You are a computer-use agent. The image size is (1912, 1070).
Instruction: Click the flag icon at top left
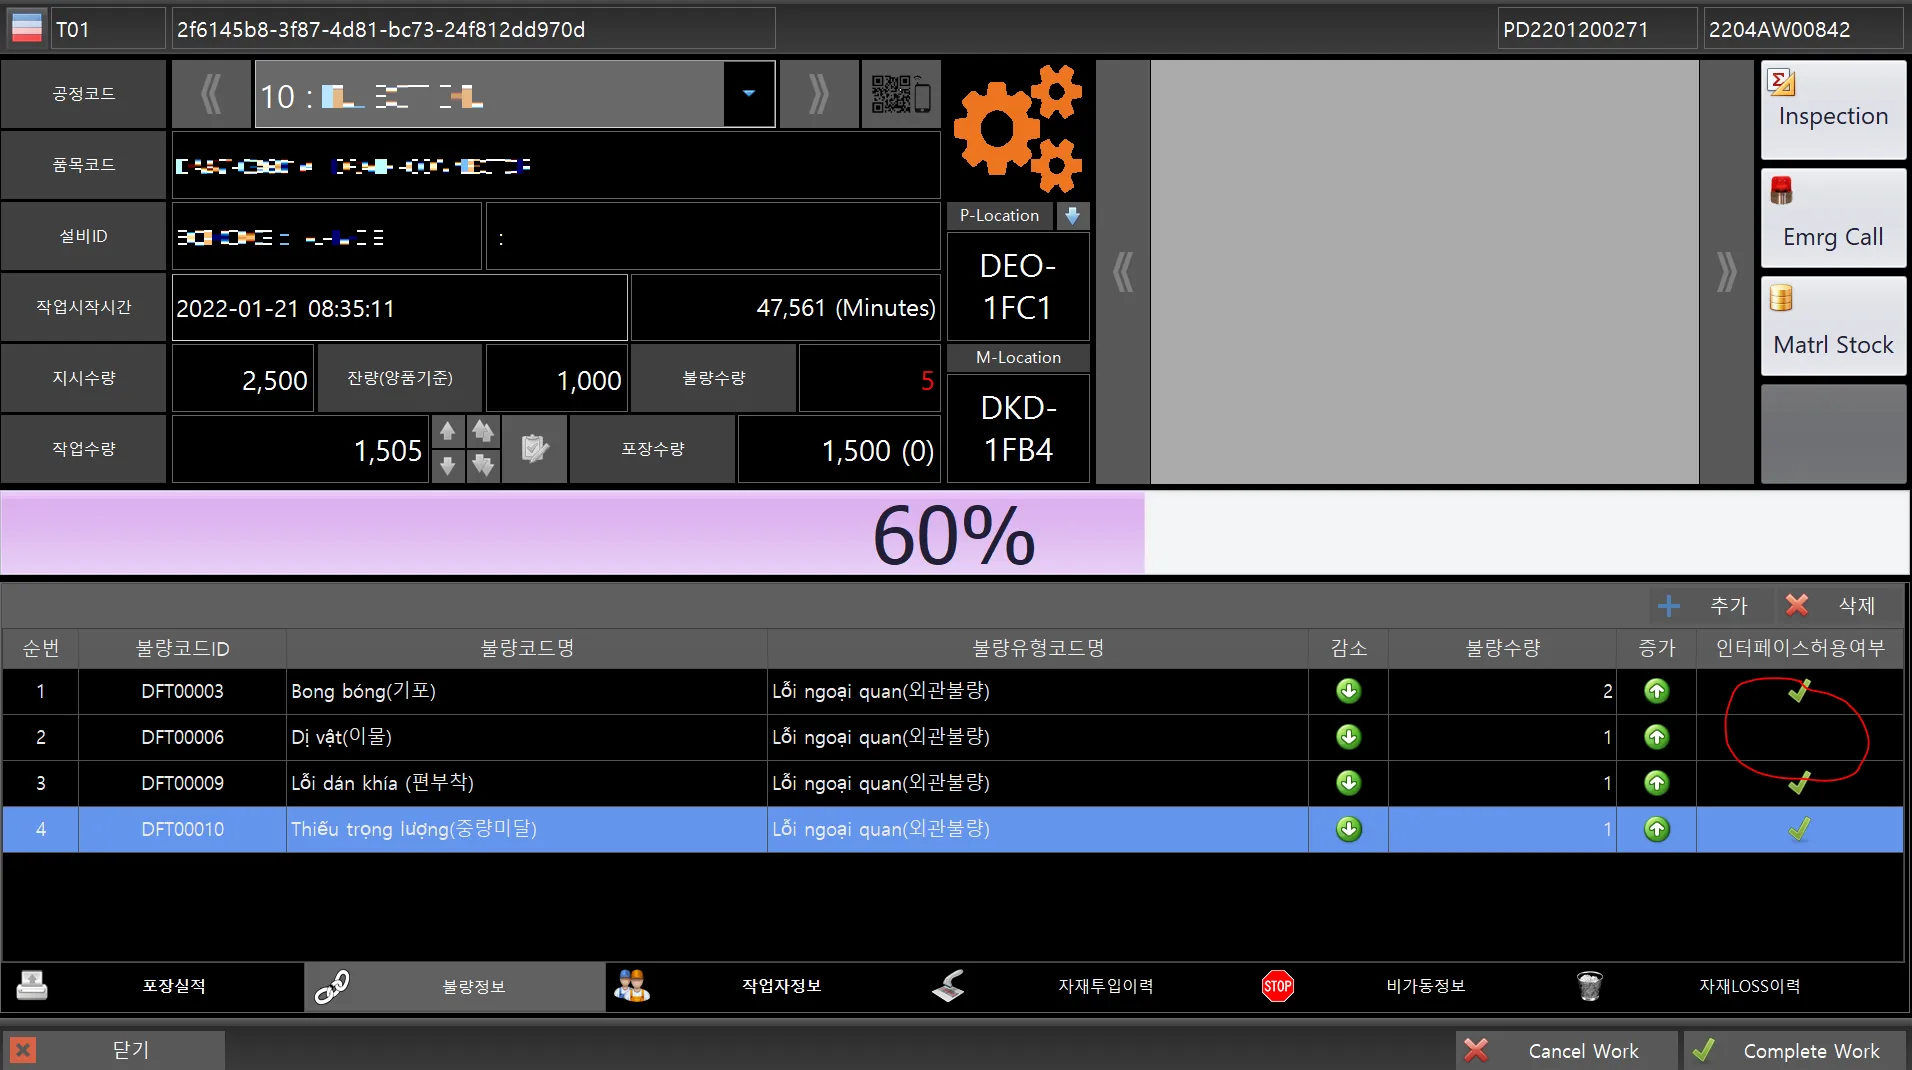27,28
